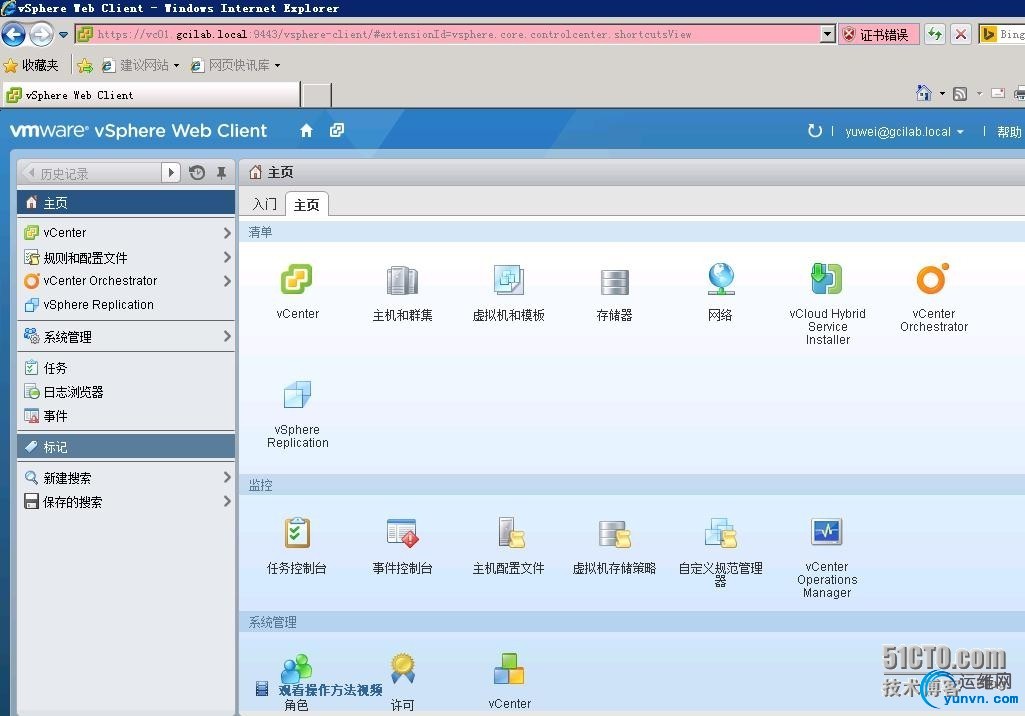Screen dimensions: 1025x716
Task: Refresh vSphere client with circular arrow
Action: (815, 131)
